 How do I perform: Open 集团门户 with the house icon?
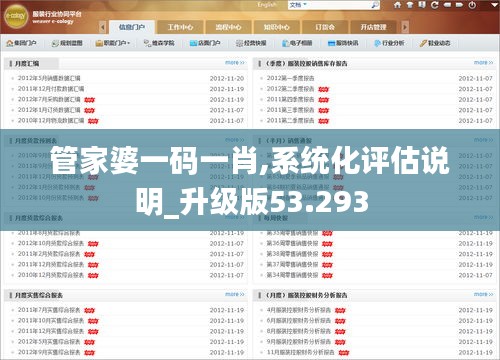coord(22,43)
